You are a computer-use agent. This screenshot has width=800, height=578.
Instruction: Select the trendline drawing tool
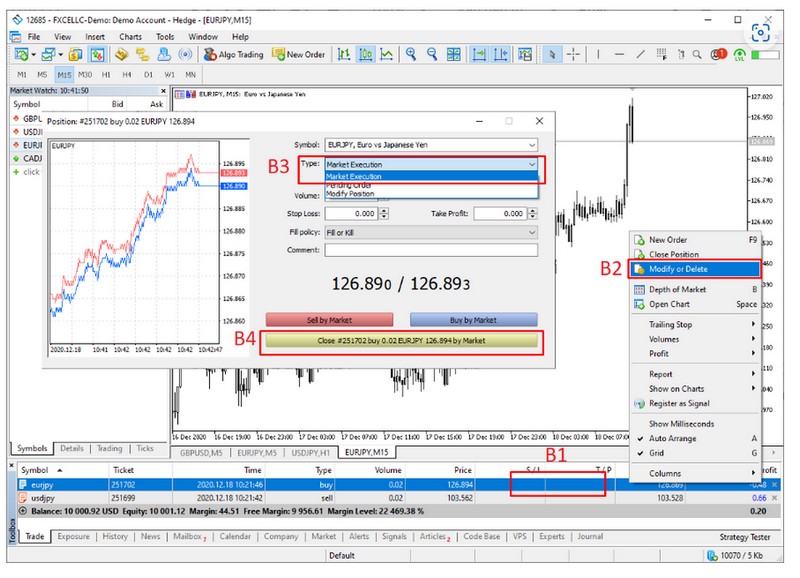[641, 54]
